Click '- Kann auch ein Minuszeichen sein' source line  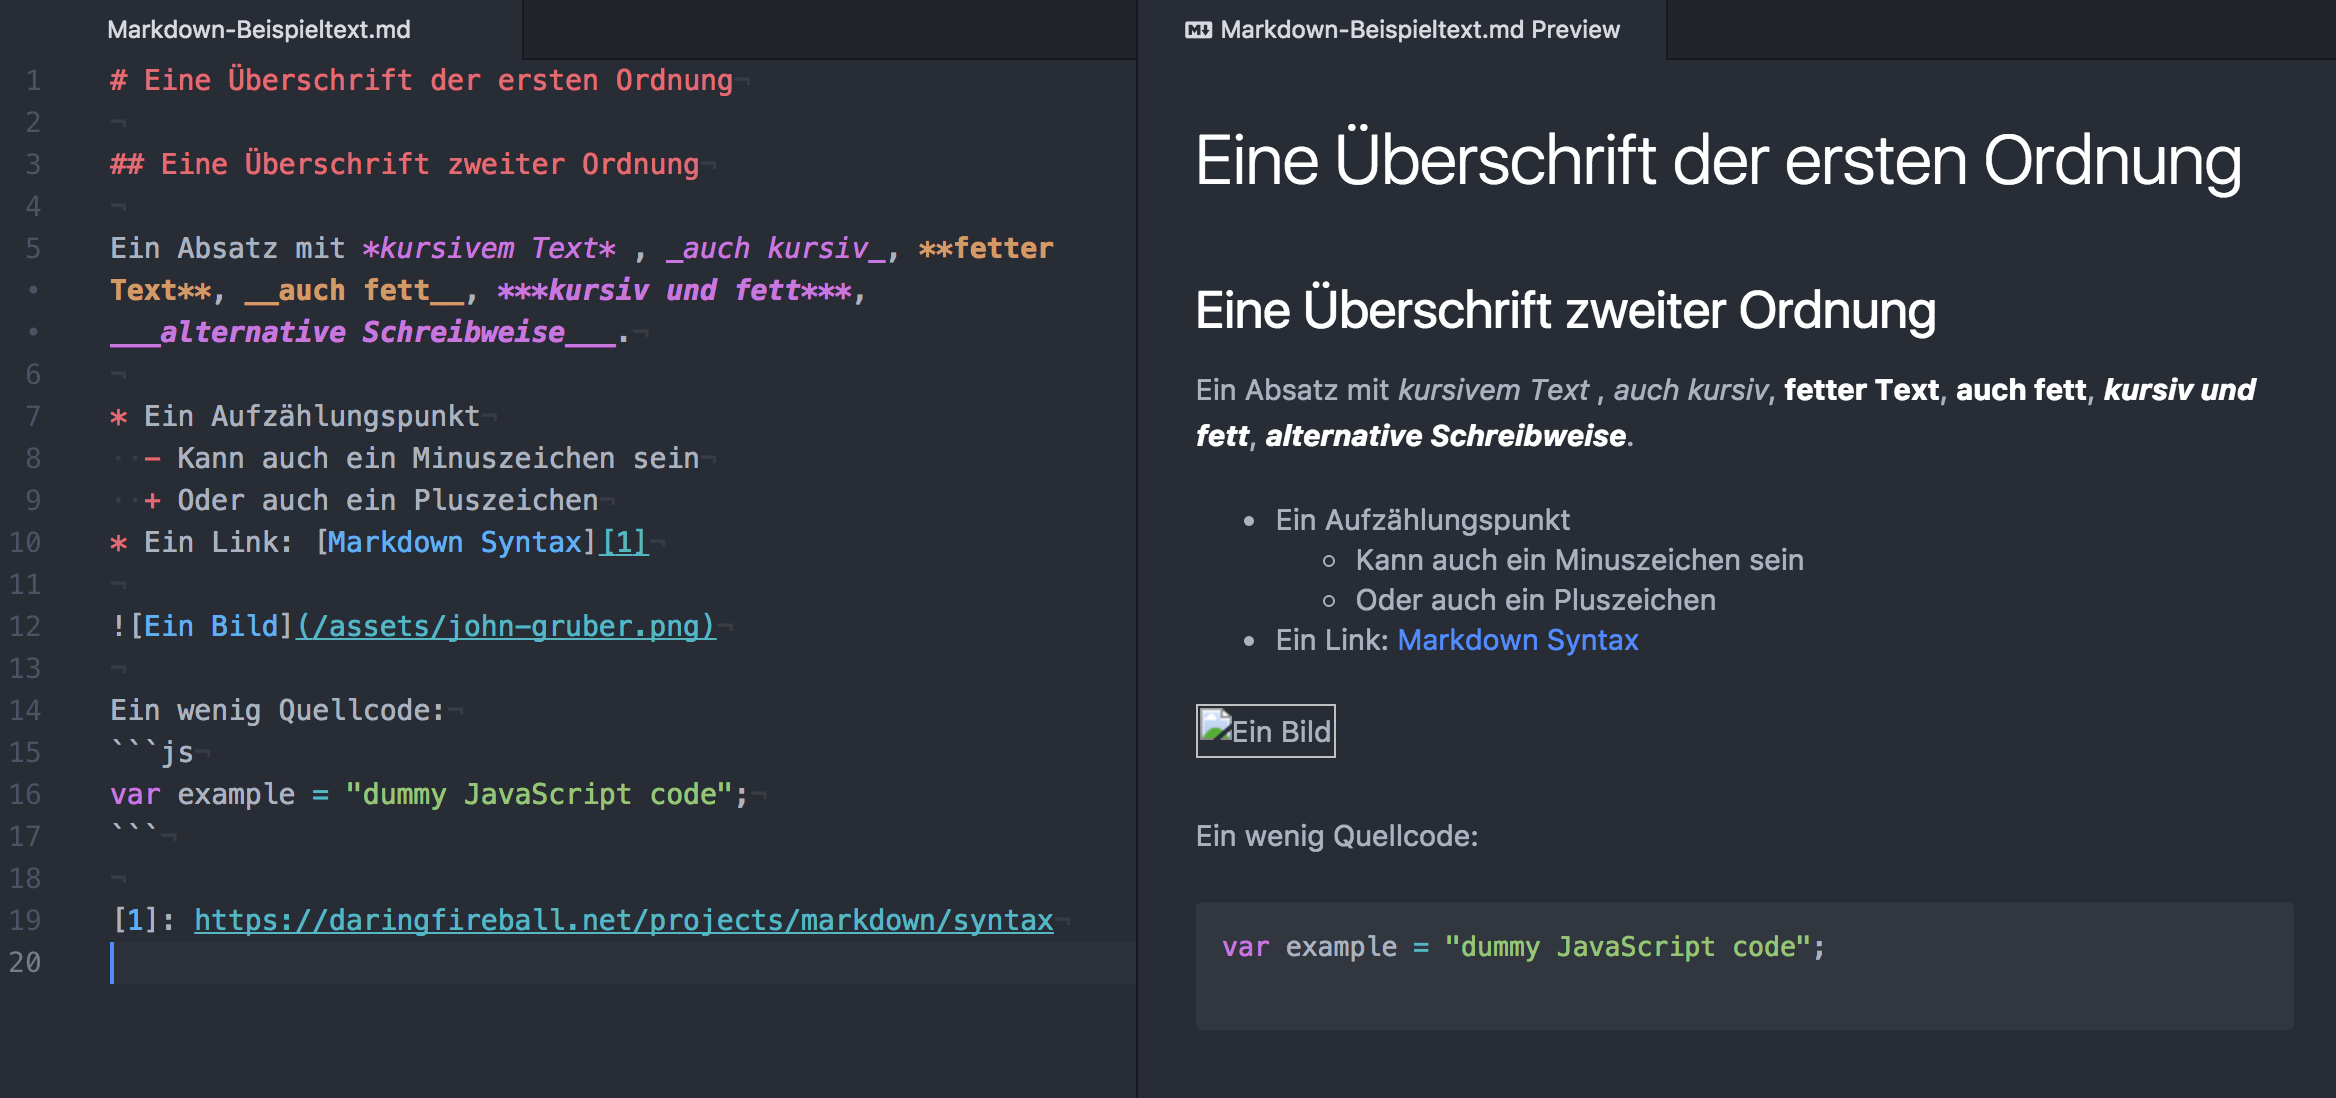pyautogui.click(x=422, y=458)
